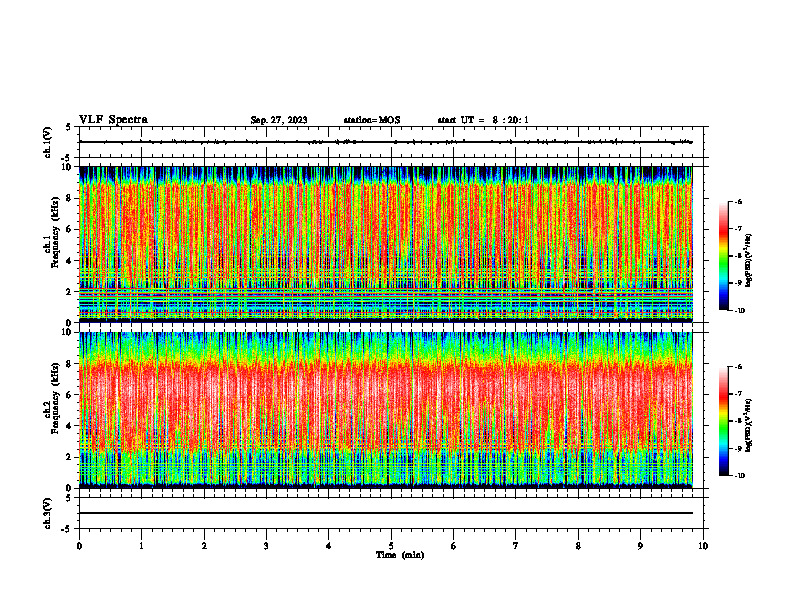Image resolution: width=792 pixels, height=612 pixels.
Task: Click the "Time (min)" x-axis label
Action: (400, 555)
